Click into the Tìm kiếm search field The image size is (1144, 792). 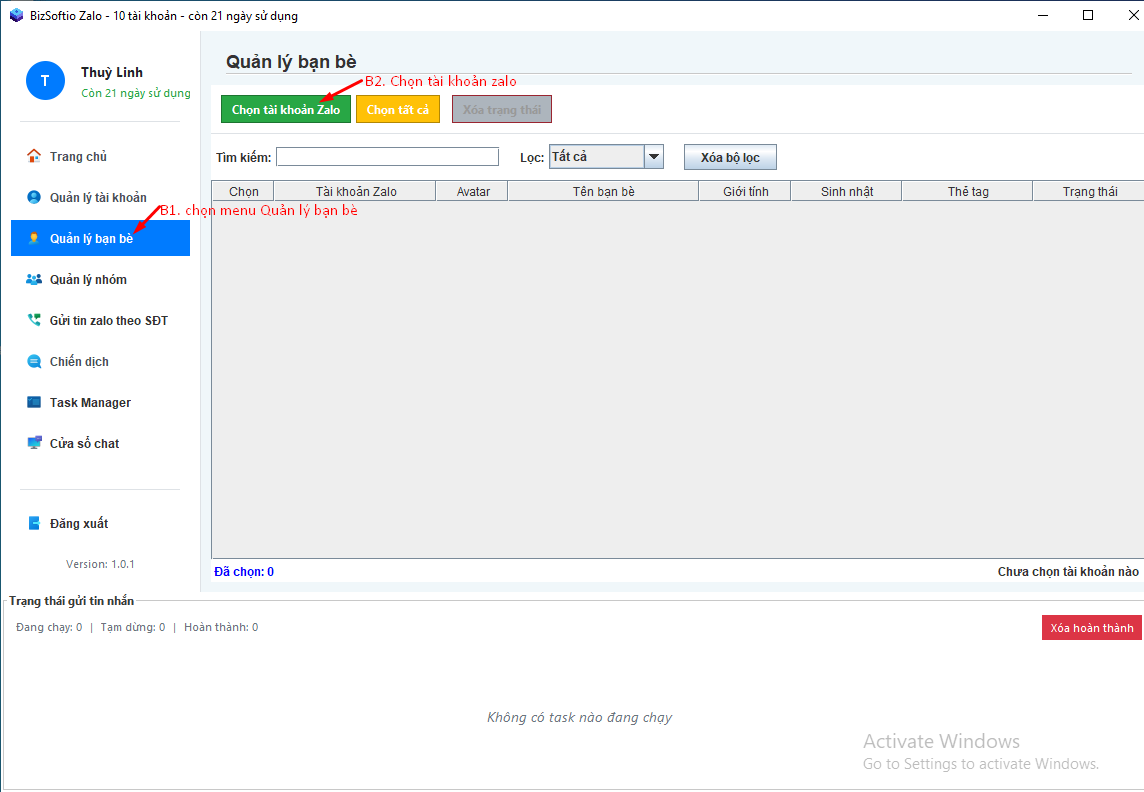387,157
